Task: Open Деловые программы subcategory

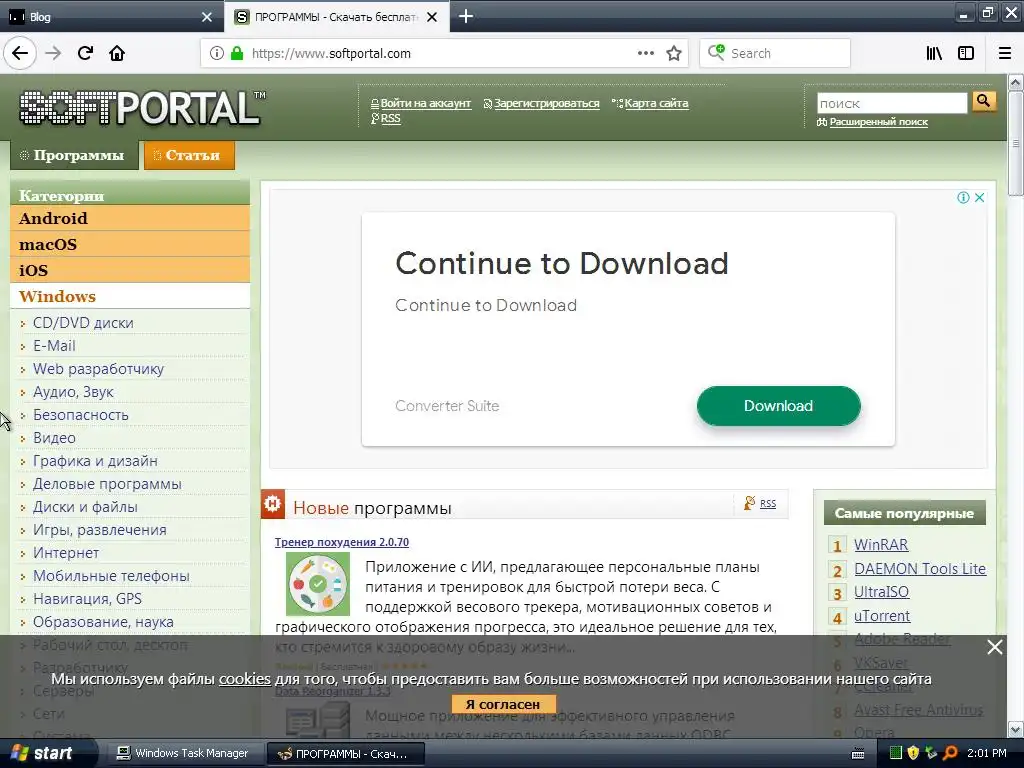Action: [107, 484]
